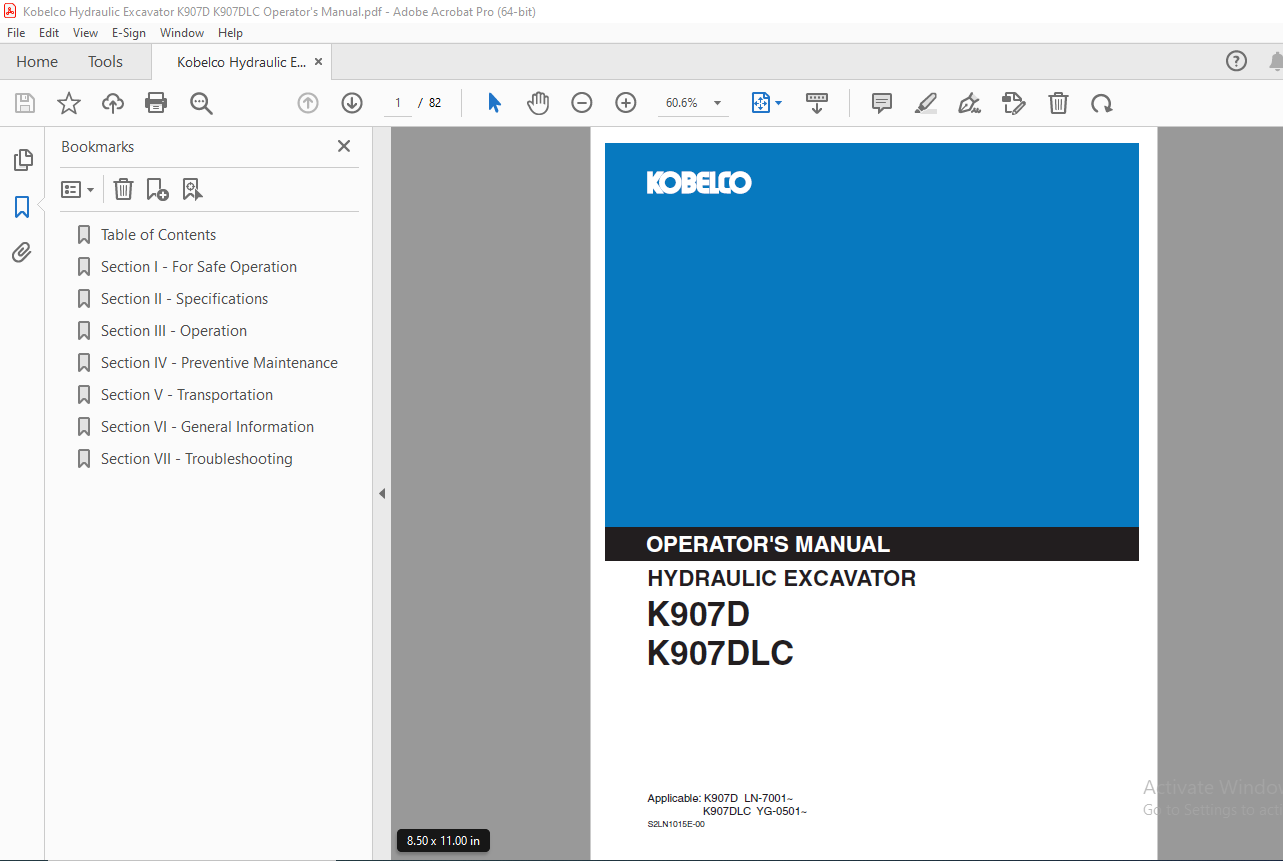Rotate the page clockwise icon
This screenshot has height=861, width=1283.
pos(1102,103)
